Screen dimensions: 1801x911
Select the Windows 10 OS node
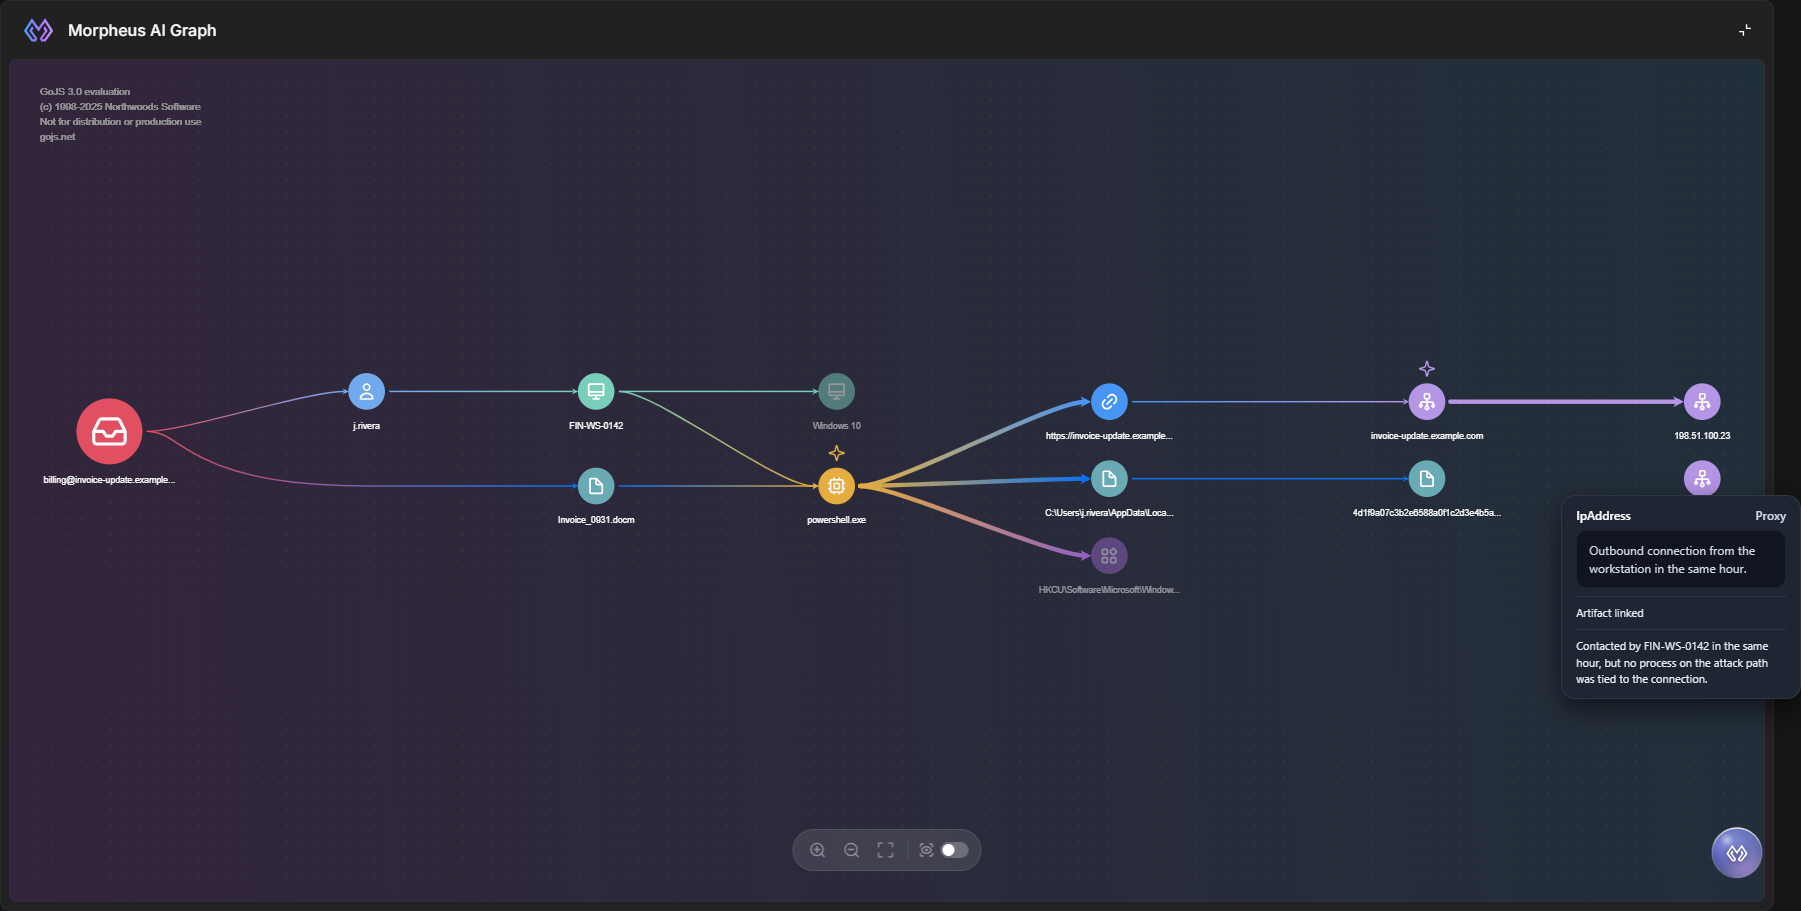(x=836, y=391)
